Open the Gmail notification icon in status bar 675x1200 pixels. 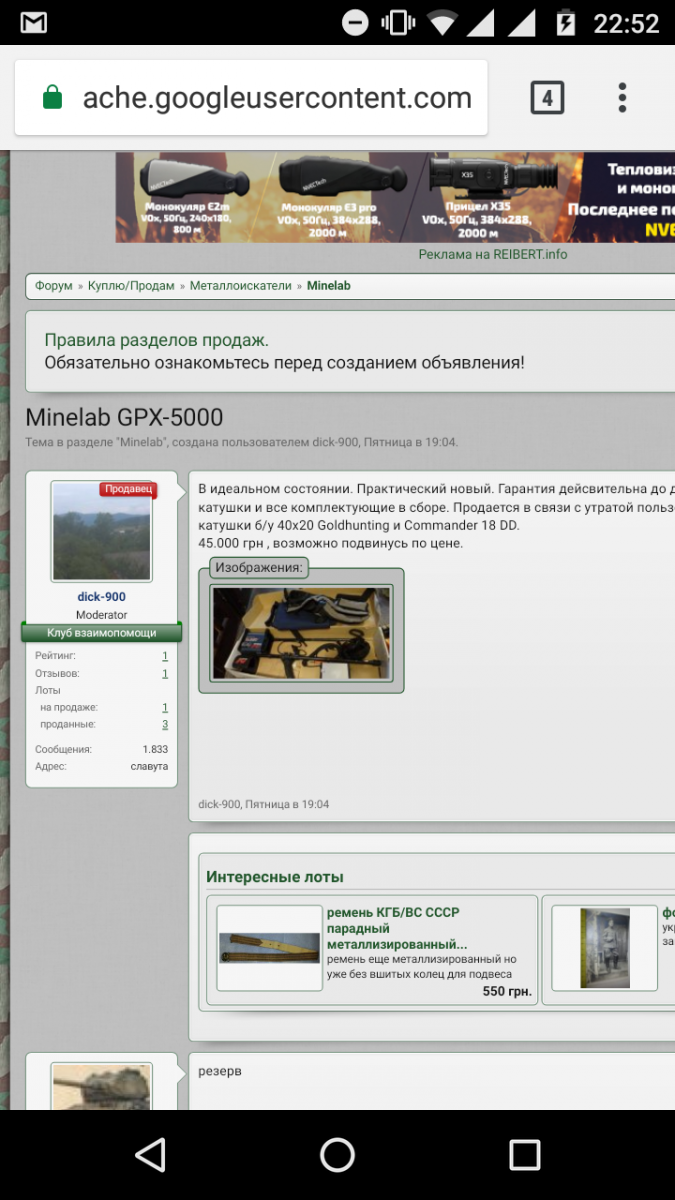(x=34, y=22)
